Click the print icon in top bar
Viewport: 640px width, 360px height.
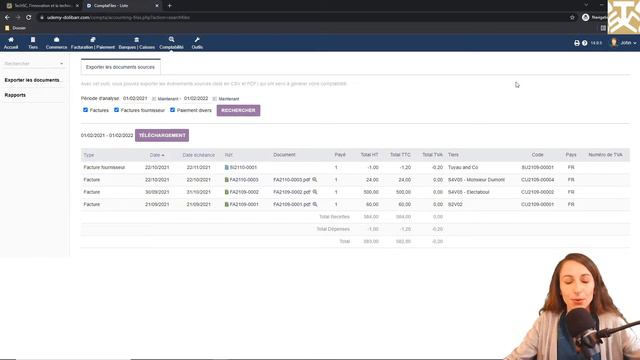tap(577, 43)
